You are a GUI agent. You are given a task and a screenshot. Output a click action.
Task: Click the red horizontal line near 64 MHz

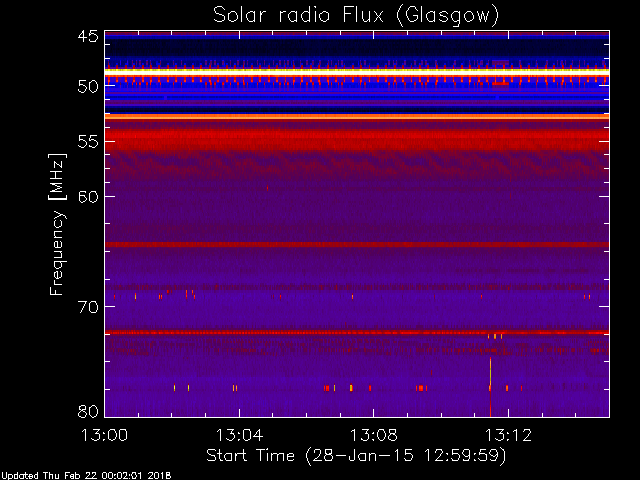coord(357,244)
